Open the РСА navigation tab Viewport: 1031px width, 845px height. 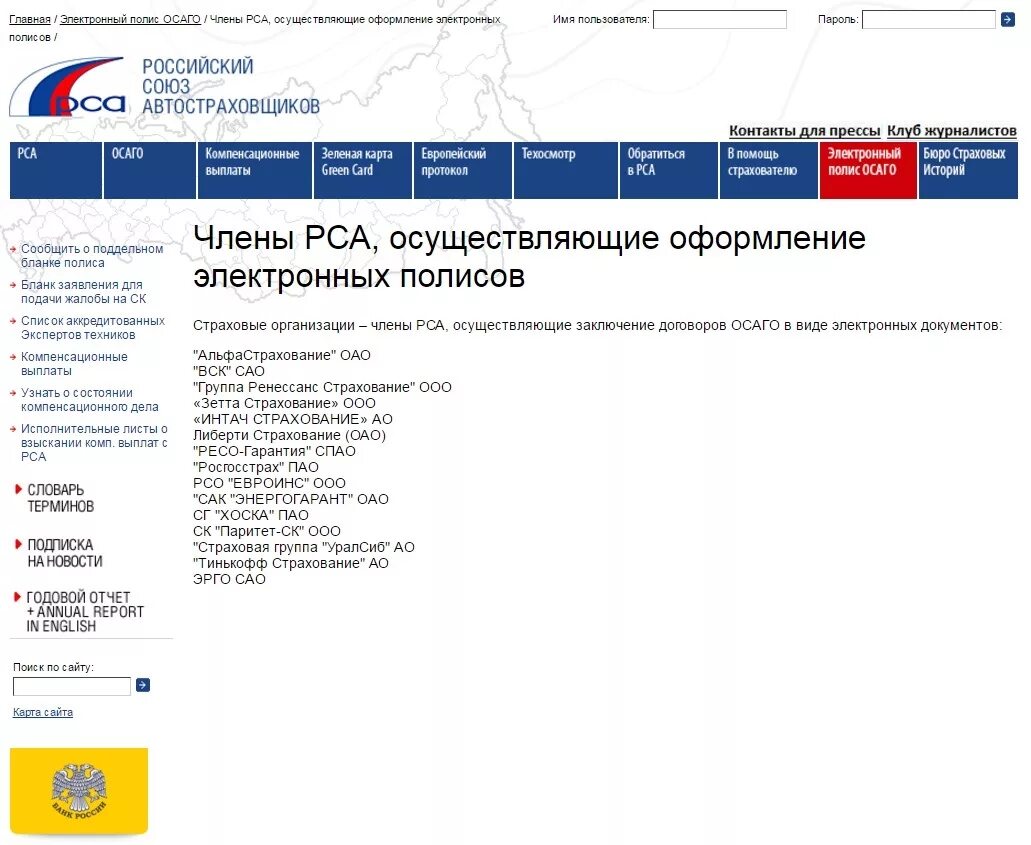coord(56,170)
